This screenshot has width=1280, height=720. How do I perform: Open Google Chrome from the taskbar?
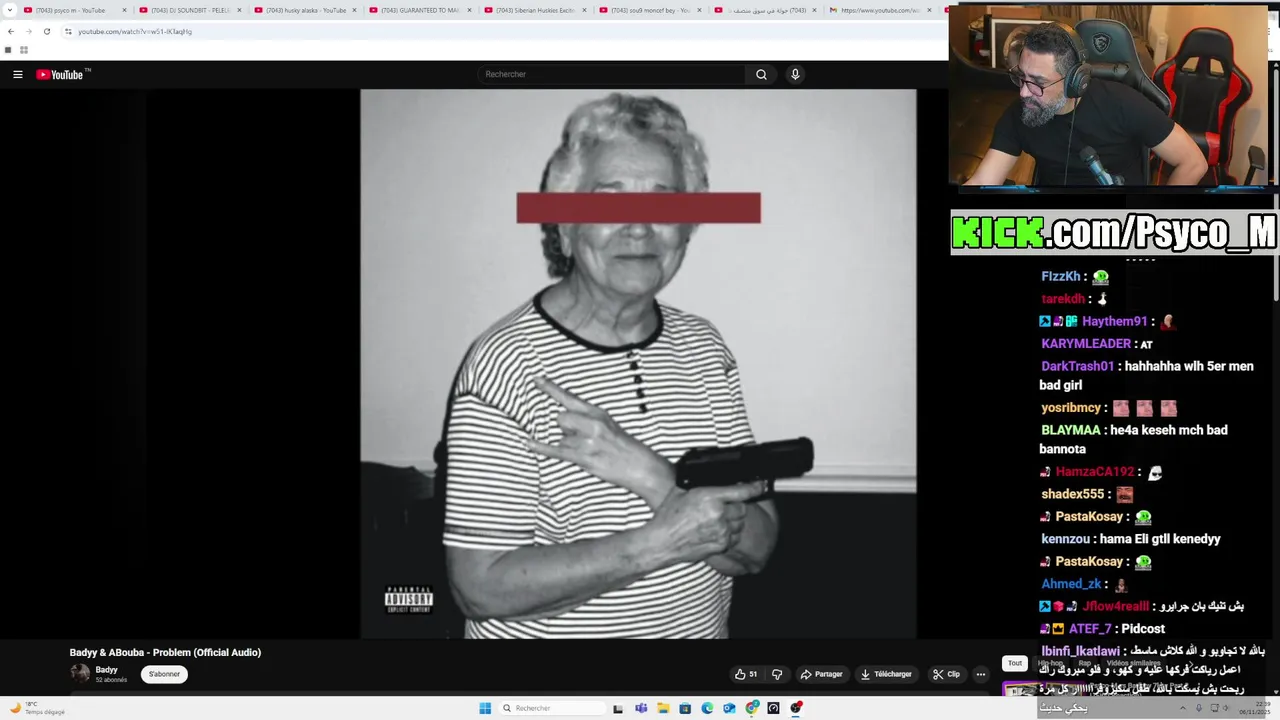[751, 708]
